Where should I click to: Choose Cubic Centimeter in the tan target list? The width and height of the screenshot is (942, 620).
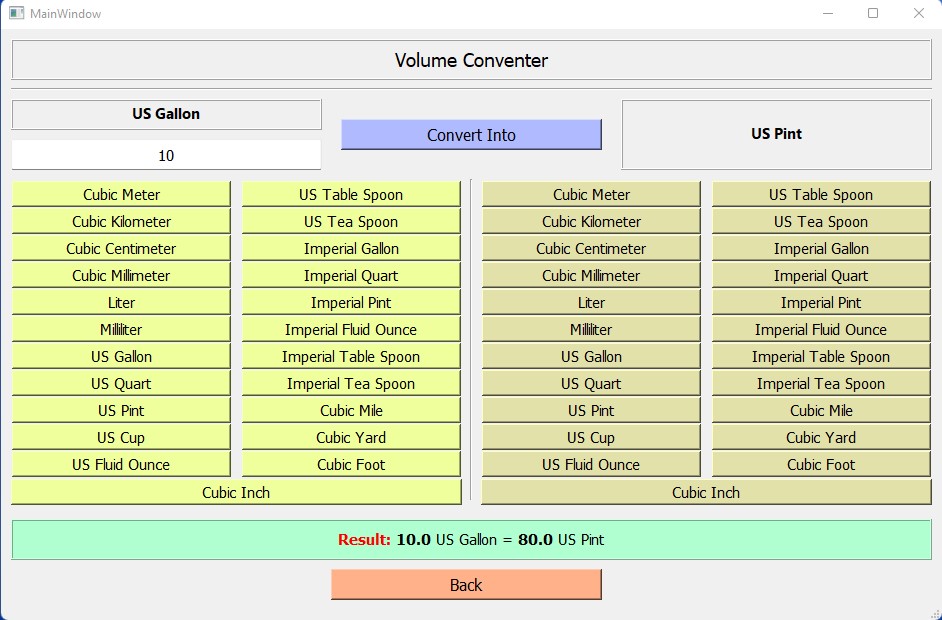591,249
